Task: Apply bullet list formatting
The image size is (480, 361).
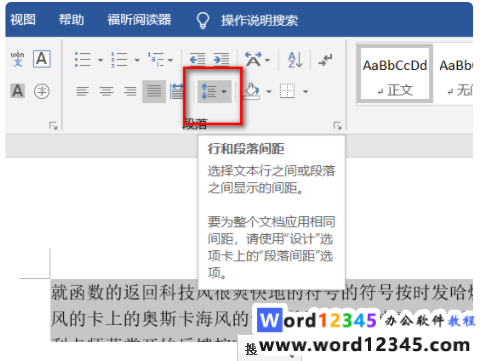Action: point(82,60)
